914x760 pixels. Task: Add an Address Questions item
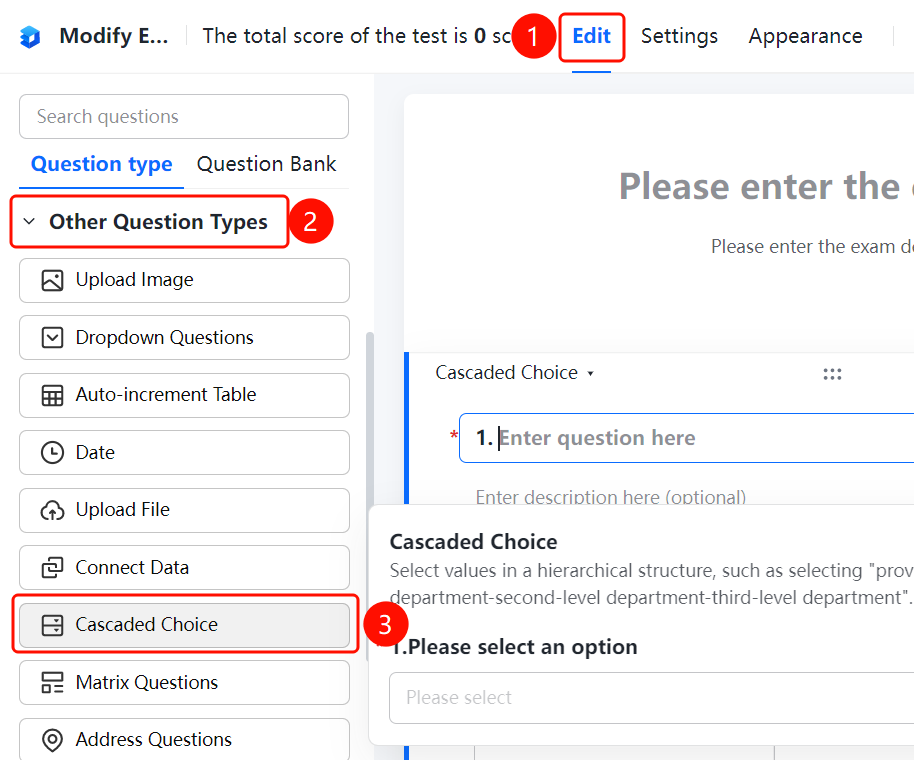[184, 739]
